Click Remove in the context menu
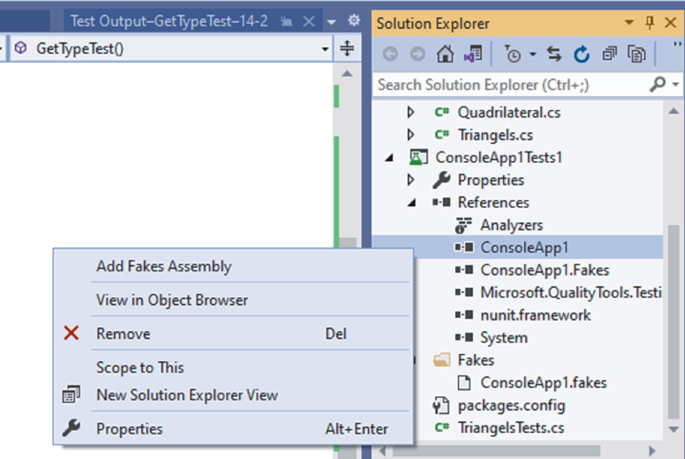The image size is (685, 459). click(123, 334)
